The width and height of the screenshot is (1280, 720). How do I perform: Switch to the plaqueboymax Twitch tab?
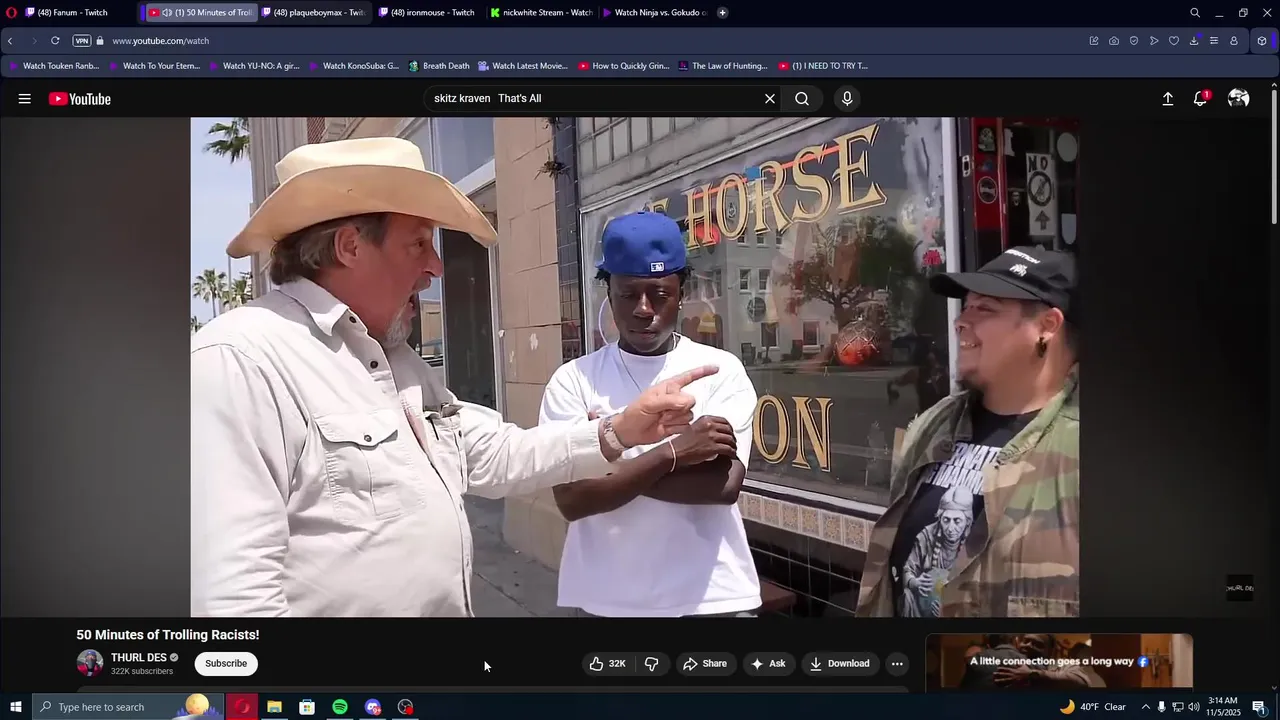coord(313,13)
